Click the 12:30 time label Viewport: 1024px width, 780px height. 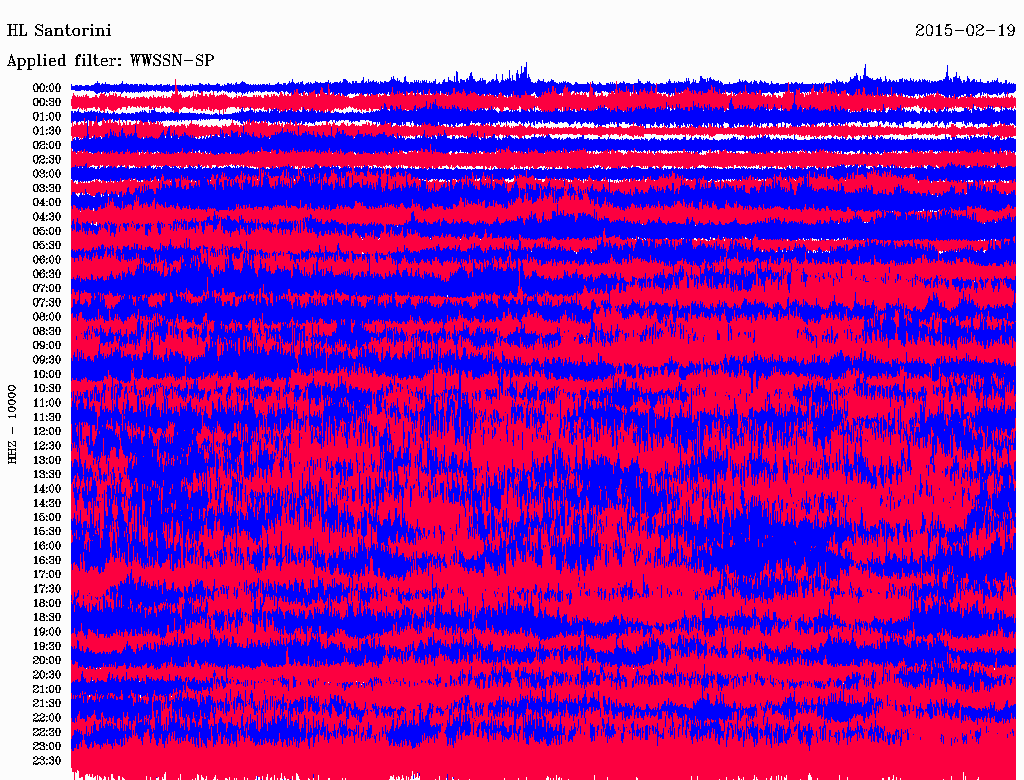[46, 446]
